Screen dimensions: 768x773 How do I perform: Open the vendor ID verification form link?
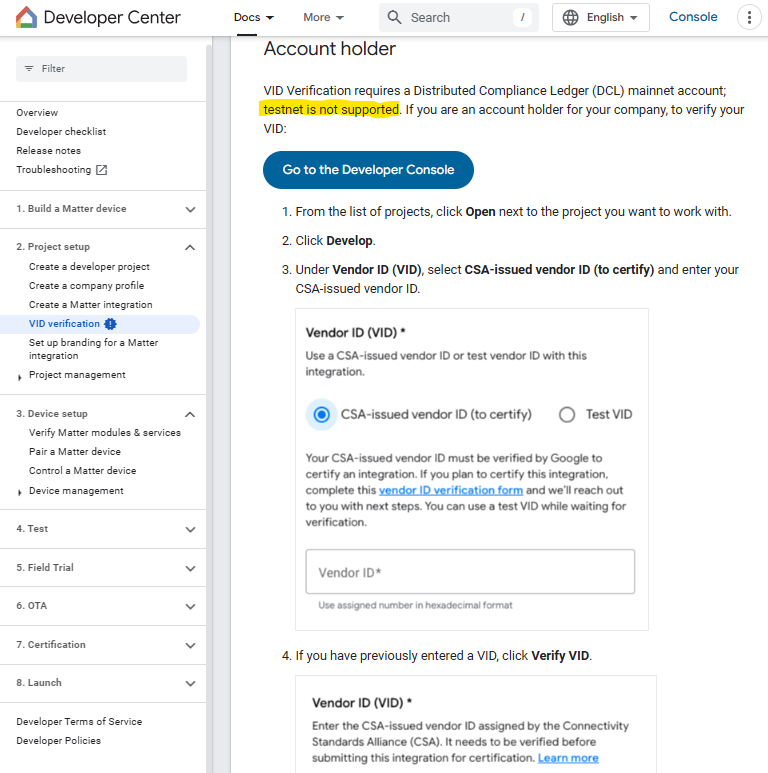(x=451, y=490)
